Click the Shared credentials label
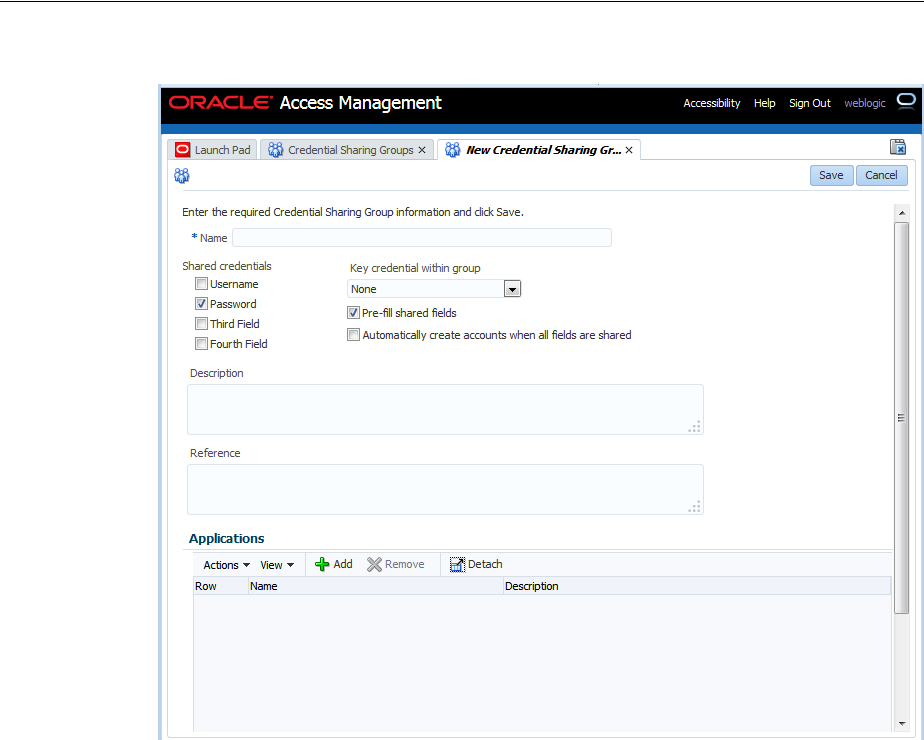The image size is (924, 740). click(227, 266)
